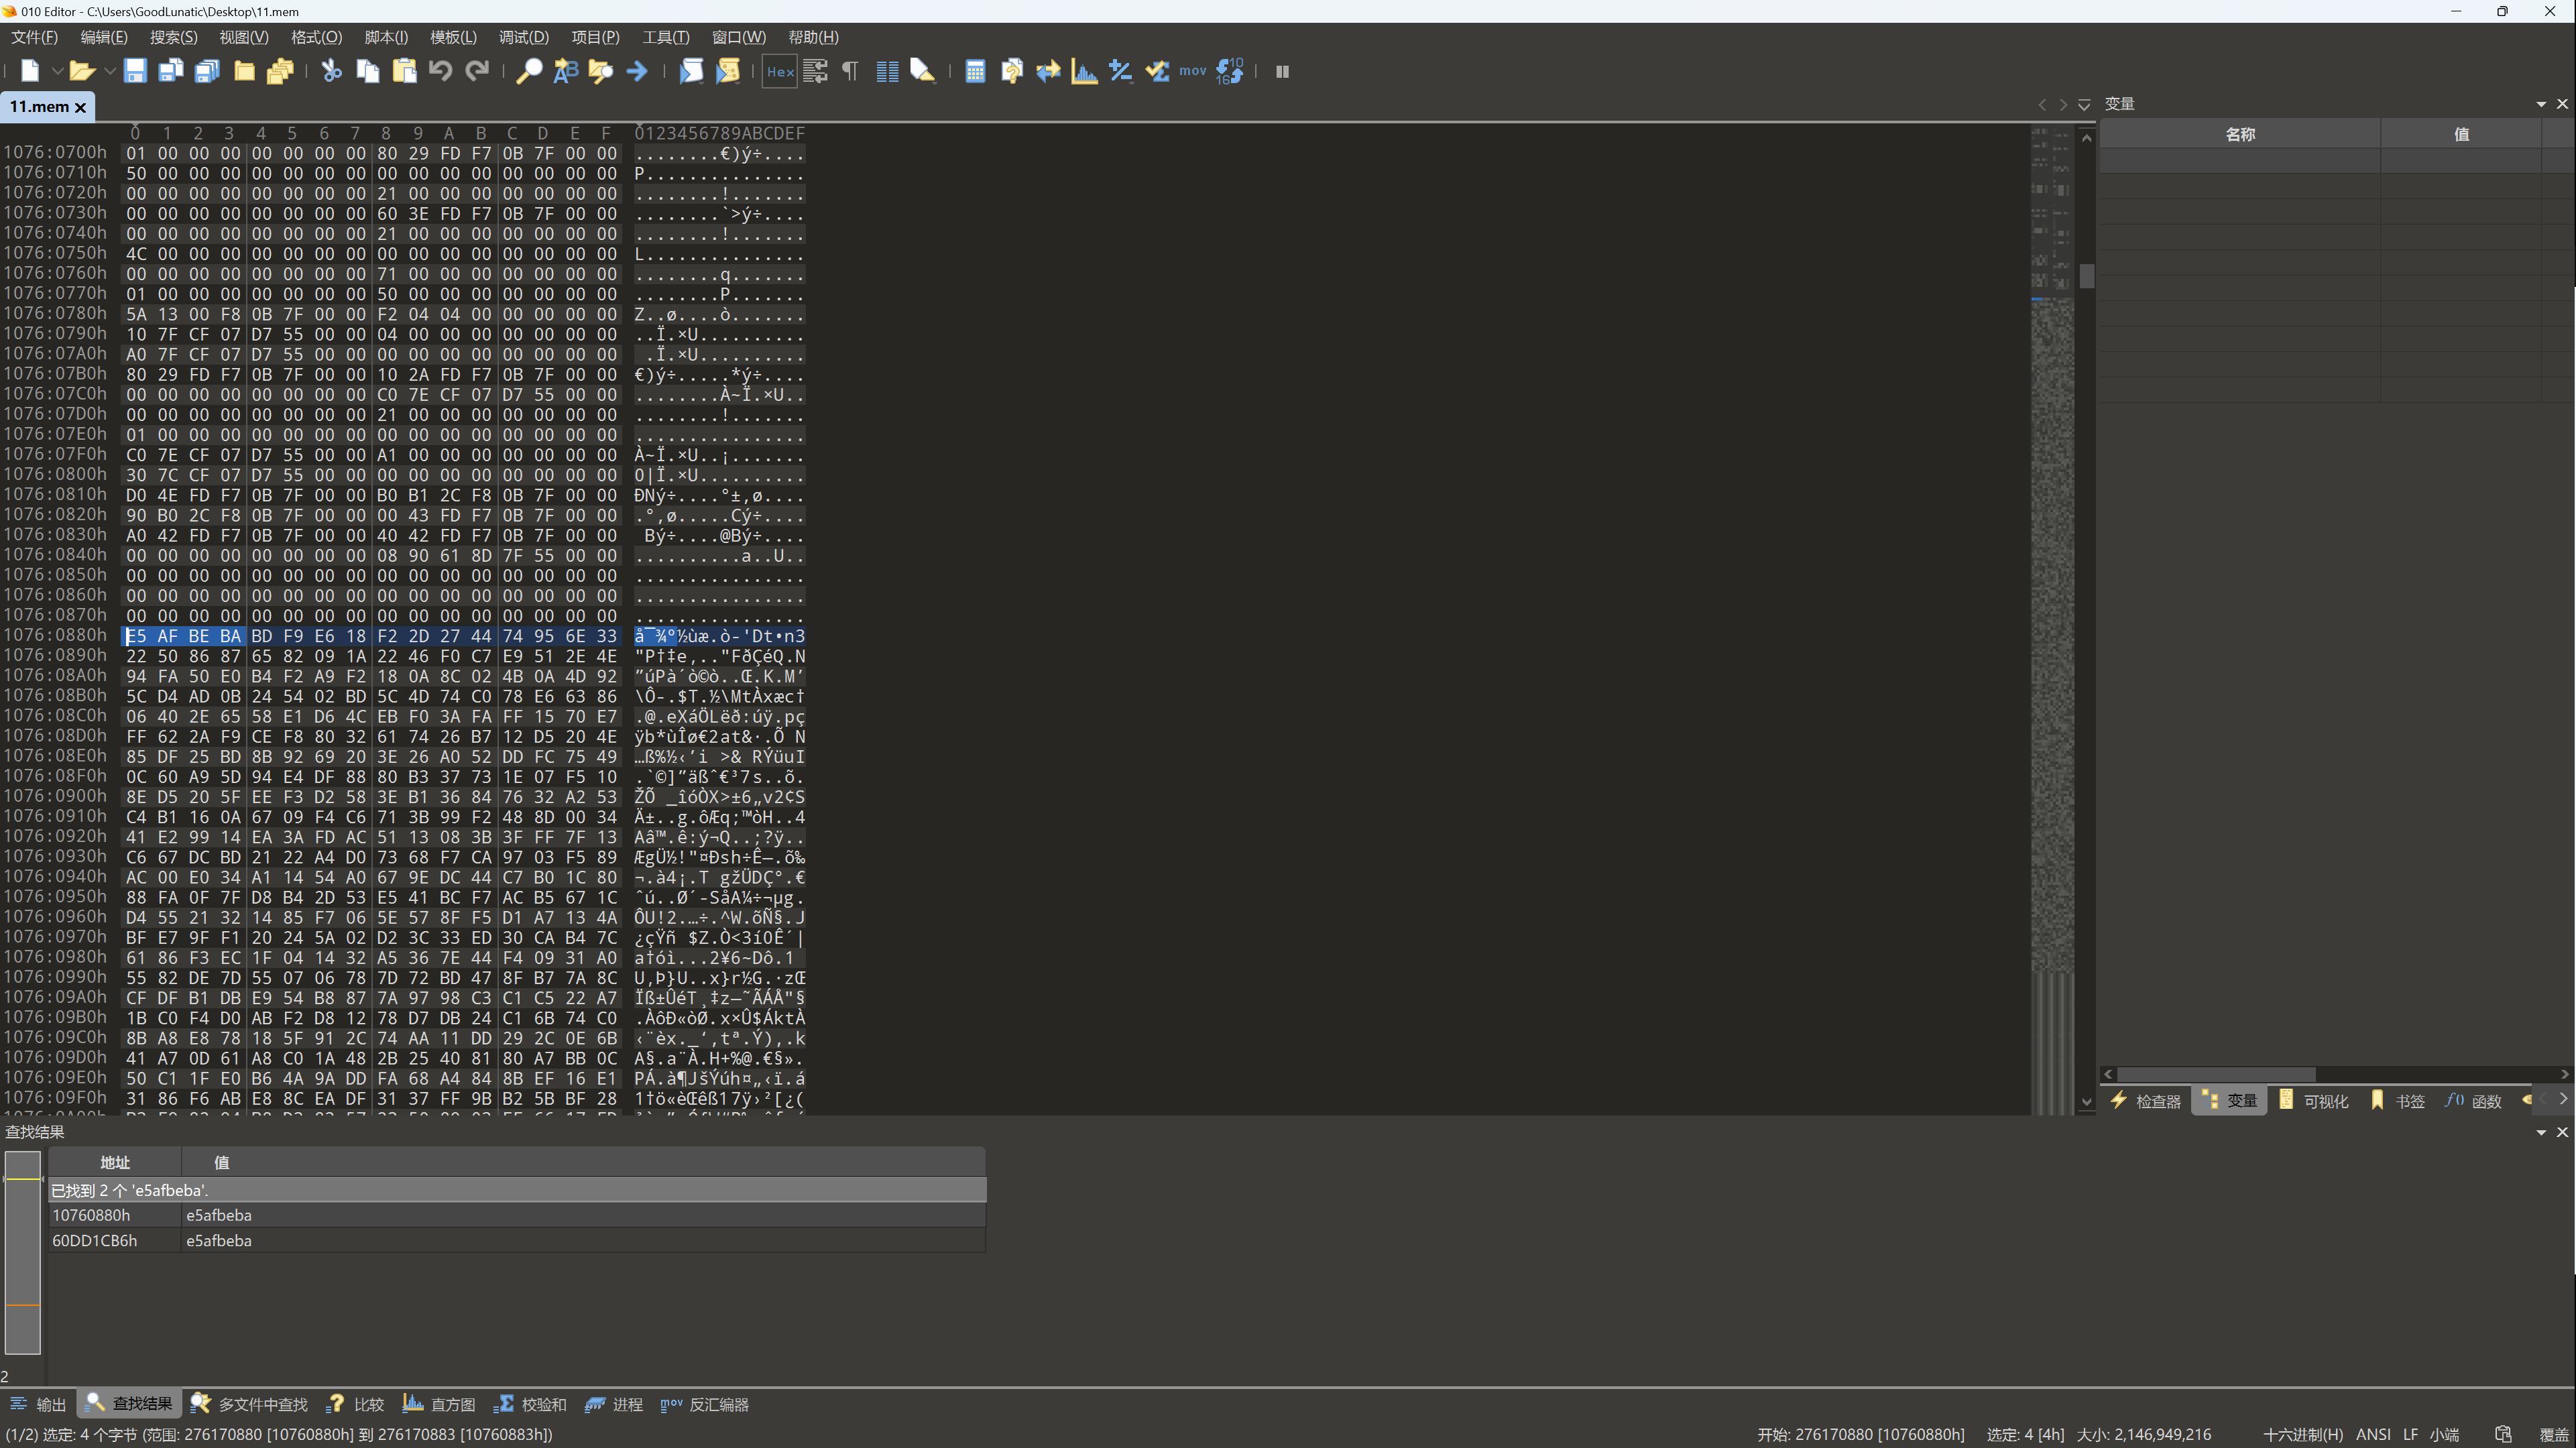Image resolution: width=2576 pixels, height=1448 pixels.
Task: Toggle the column mode icon
Action: 887,71
